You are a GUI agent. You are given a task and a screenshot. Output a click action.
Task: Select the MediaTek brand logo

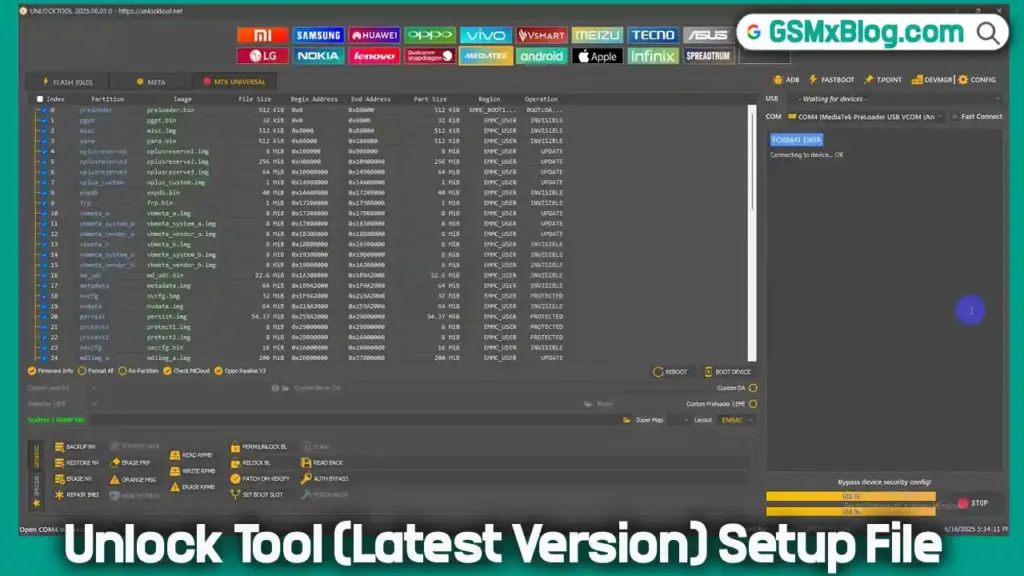[x=485, y=56]
